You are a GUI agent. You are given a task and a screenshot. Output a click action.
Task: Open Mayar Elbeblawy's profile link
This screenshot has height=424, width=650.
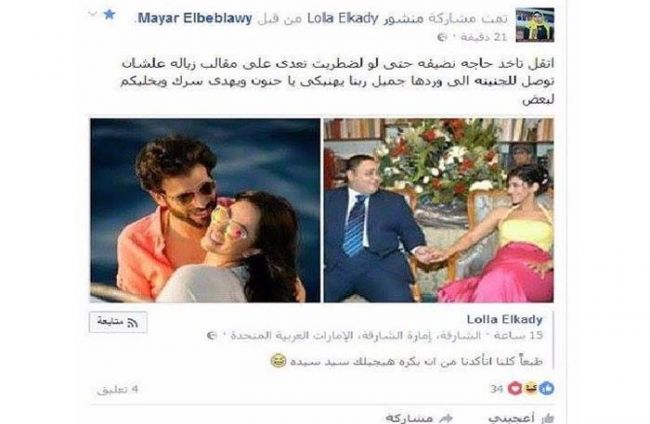[x=195, y=19]
